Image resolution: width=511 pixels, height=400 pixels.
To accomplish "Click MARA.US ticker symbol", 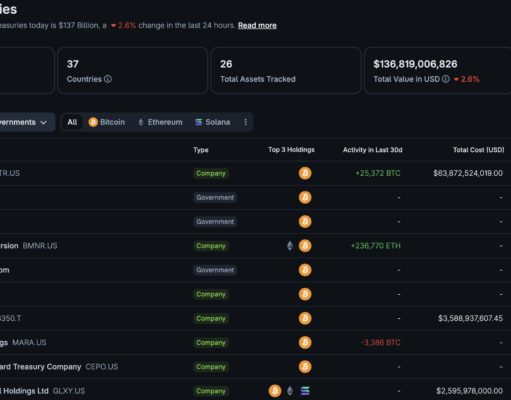I will click(29, 343).
